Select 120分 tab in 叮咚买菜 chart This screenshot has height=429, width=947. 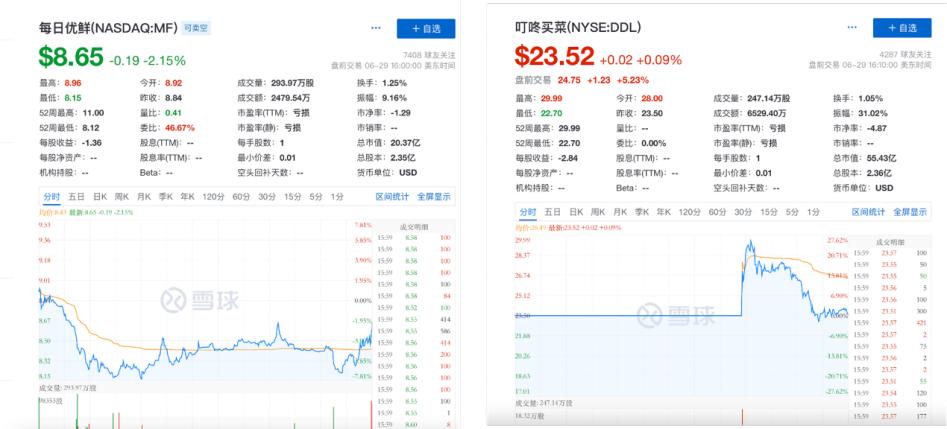point(690,212)
